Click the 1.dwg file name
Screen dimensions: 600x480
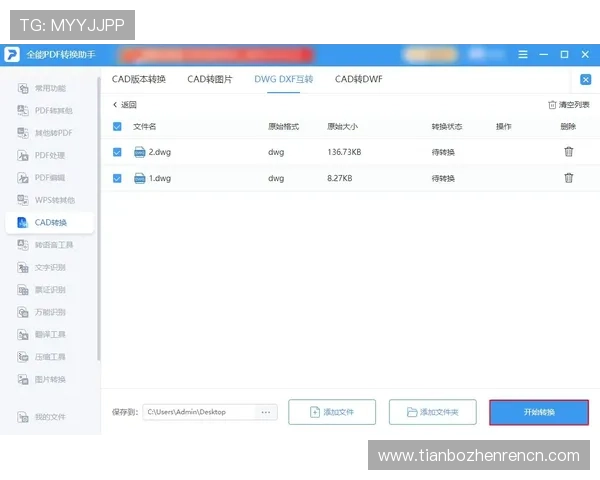pyautogui.click(x=160, y=178)
